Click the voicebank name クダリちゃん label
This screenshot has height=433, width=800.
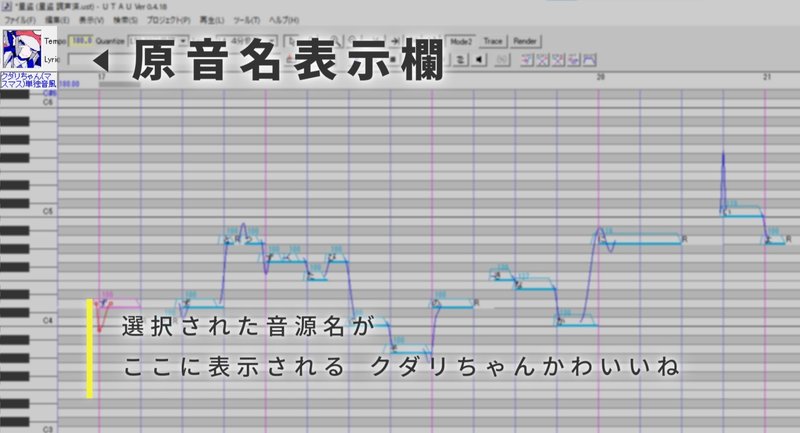point(29,80)
